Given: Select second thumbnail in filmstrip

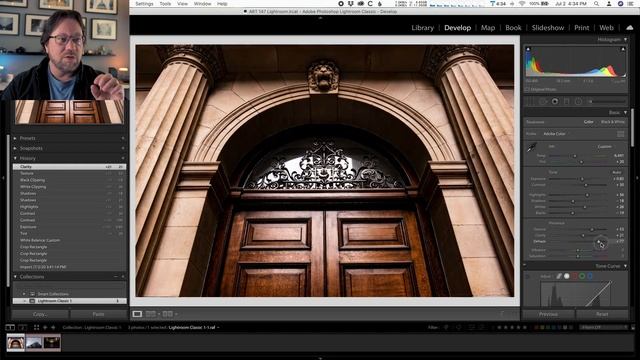Looking at the screenshot, I should 34,343.
